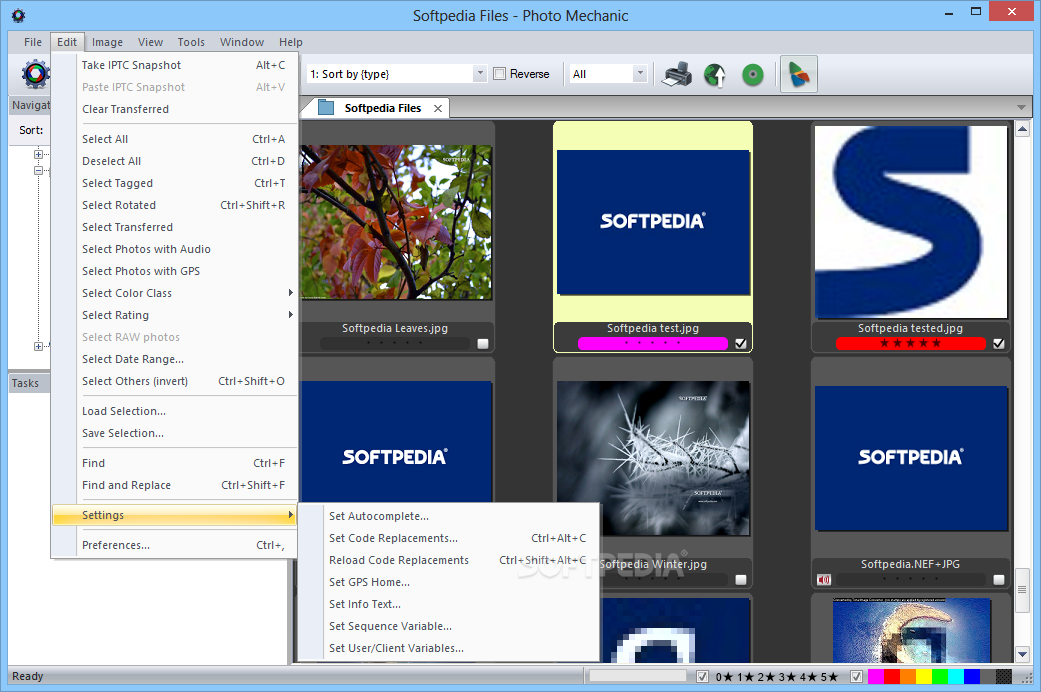
Task: Open the tab list arrow at right
Action: pyautogui.click(x=1021, y=108)
